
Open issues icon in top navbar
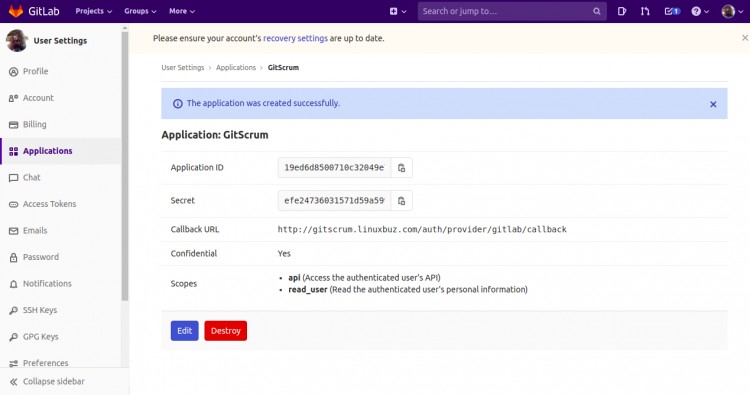point(622,11)
